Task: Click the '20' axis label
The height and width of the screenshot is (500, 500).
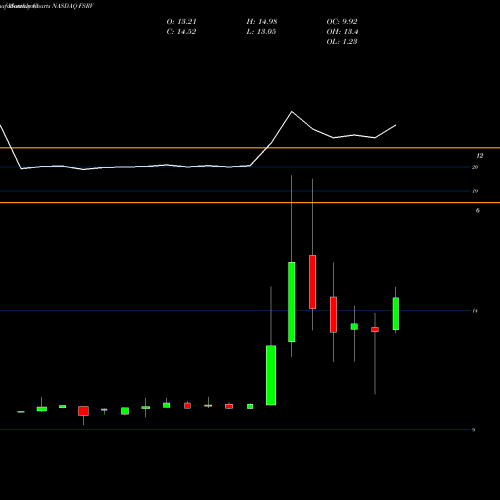Action: click(x=475, y=167)
